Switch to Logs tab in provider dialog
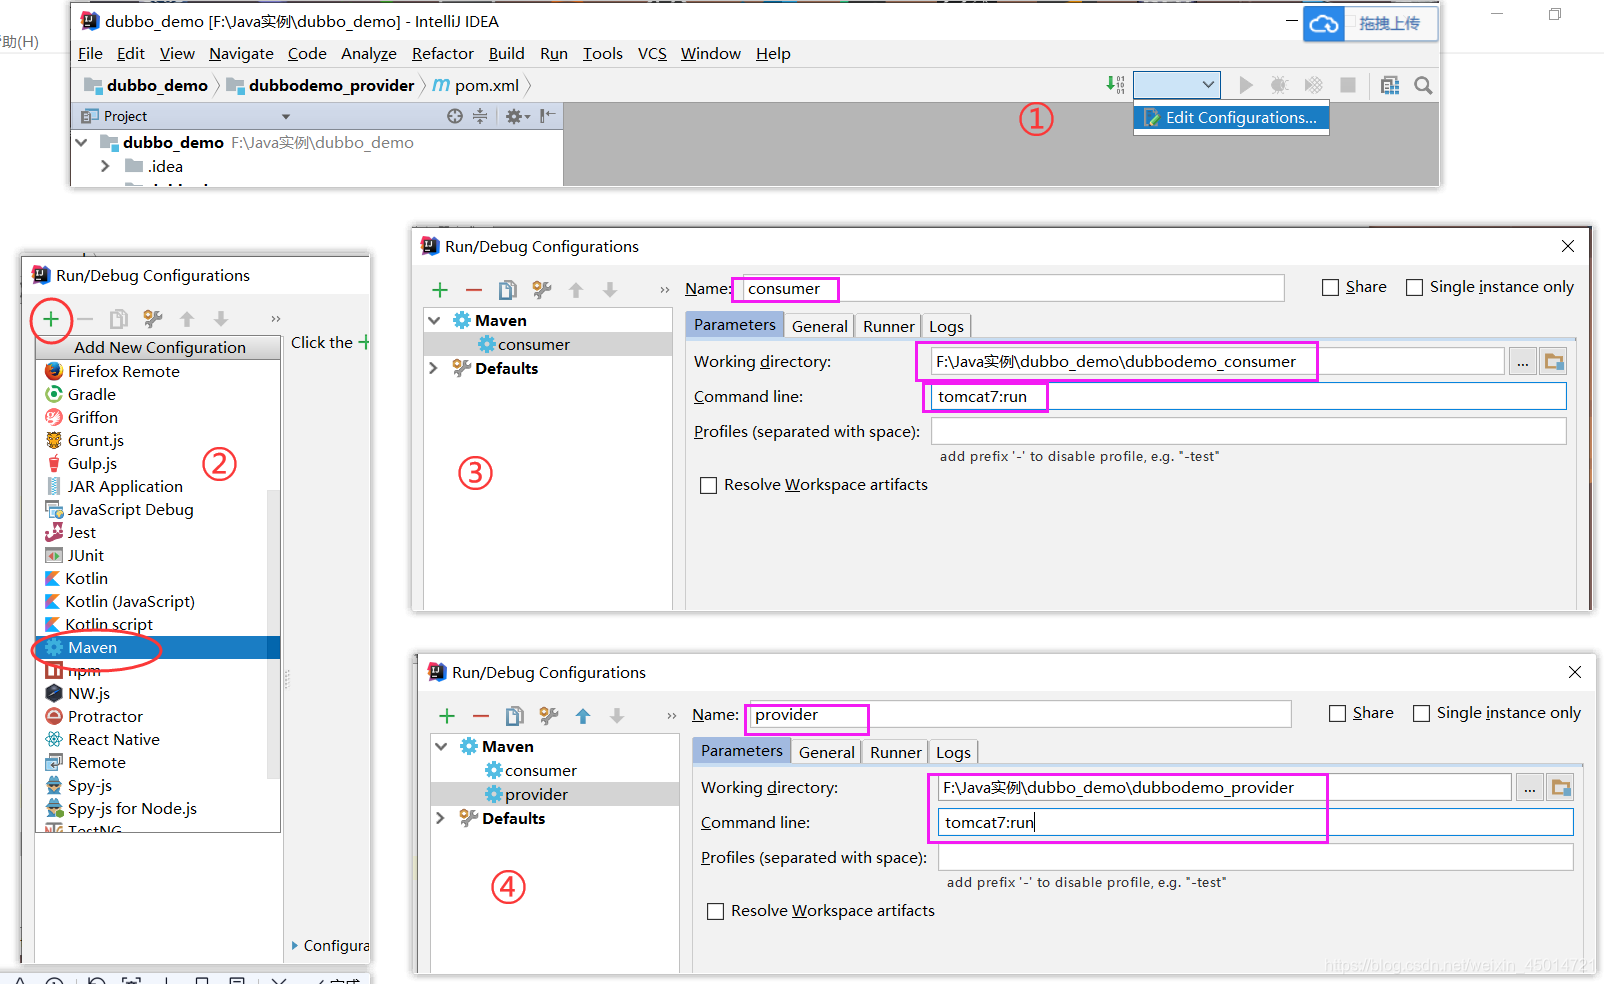This screenshot has width=1604, height=984. click(953, 752)
